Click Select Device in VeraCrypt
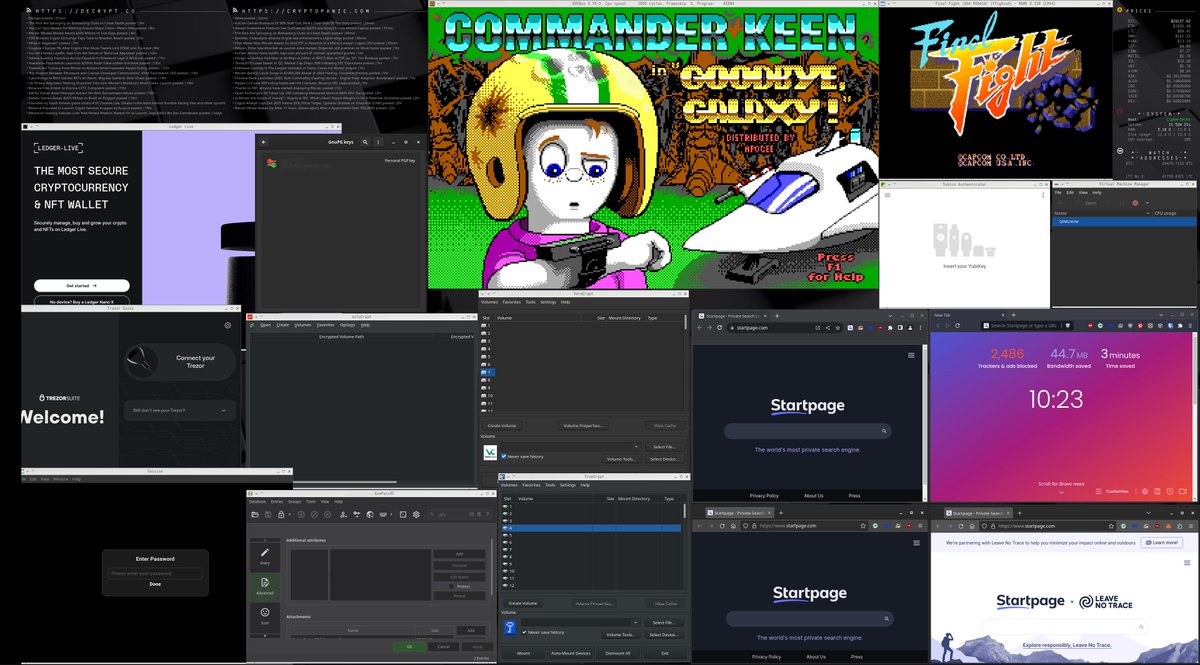The height and width of the screenshot is (665, 1200). click(x=663, y=459)
